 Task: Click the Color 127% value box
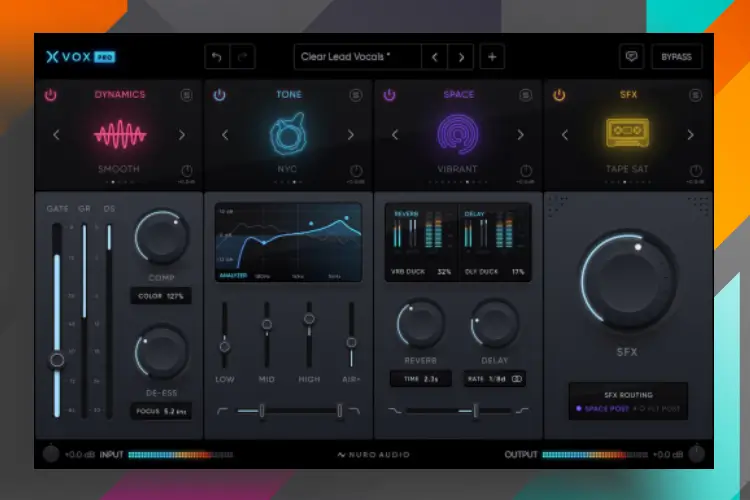pos(160,296)
